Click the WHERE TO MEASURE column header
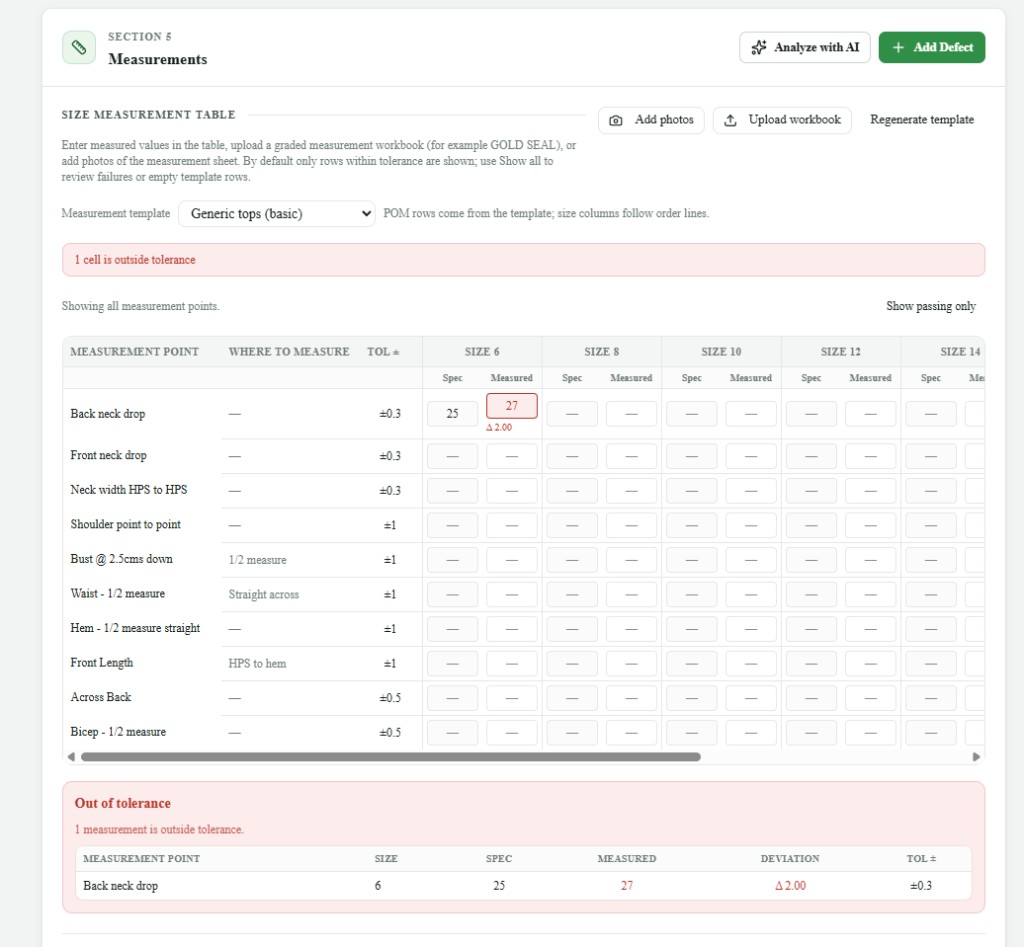The width and height of the screenshot is (1024, 947). coord(289,351)
